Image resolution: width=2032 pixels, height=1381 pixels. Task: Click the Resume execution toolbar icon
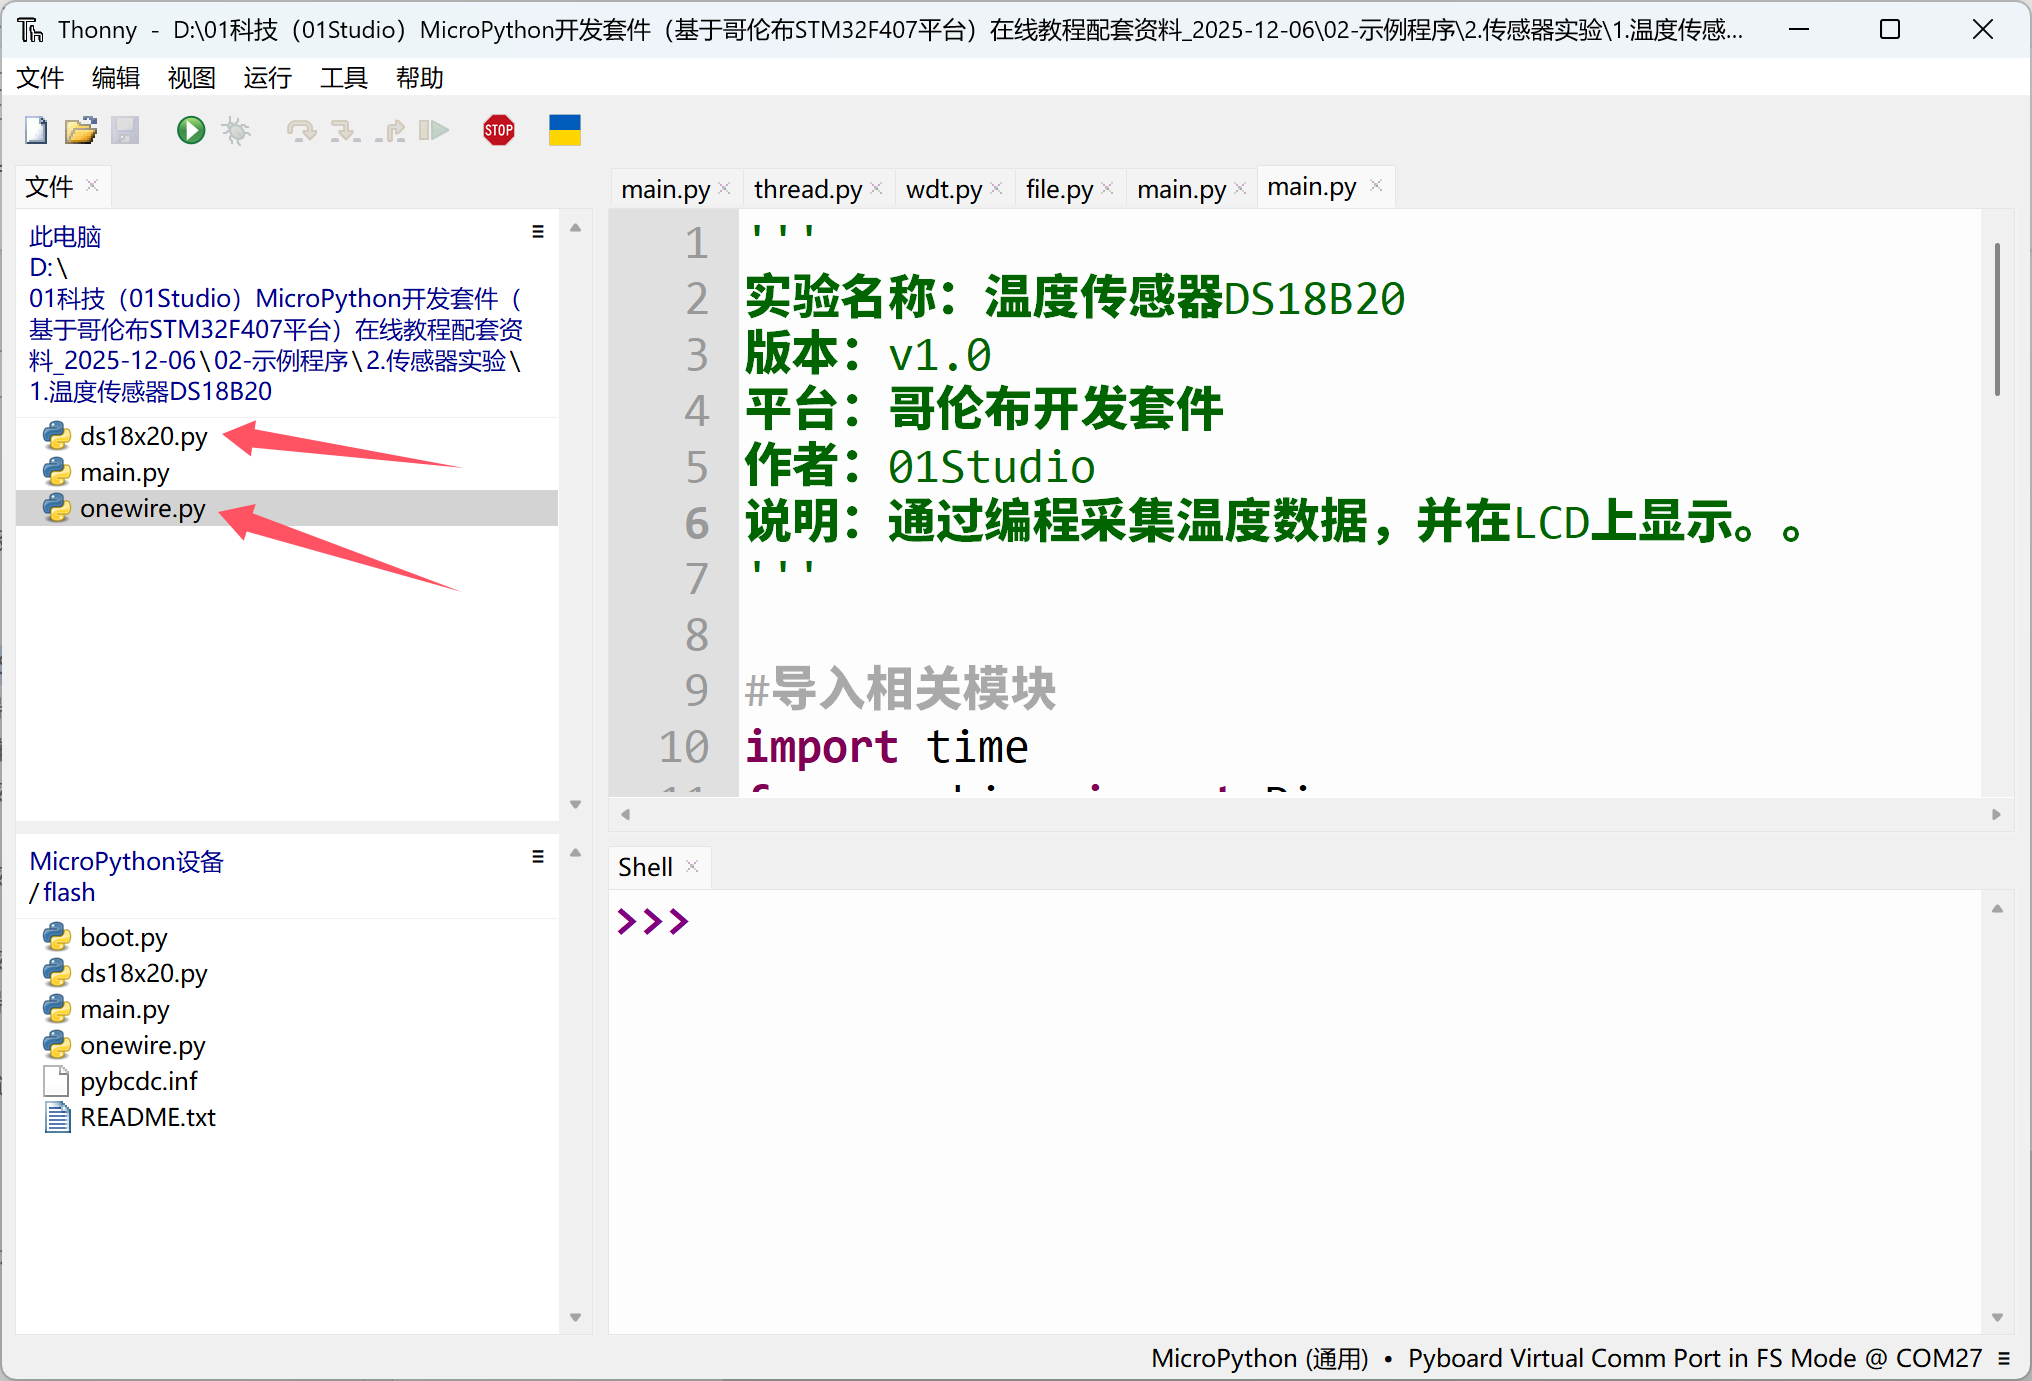(x=434, y=131)
